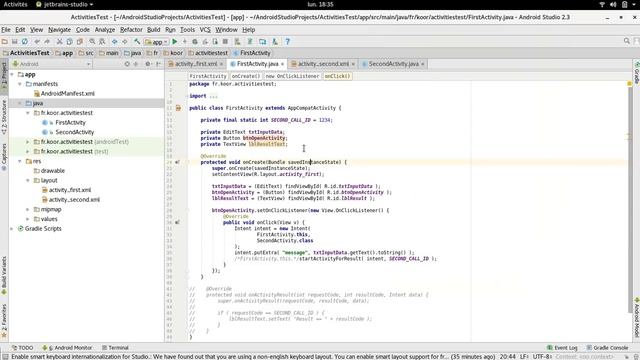Click the yellow warning marker on error stripe
The image size is (640, 360).
tap(629, 84)
